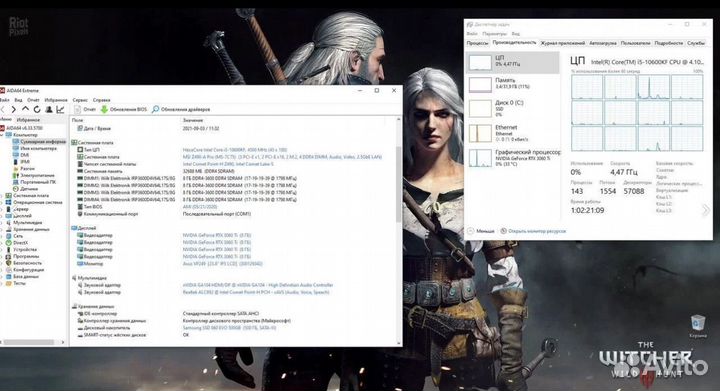Screen dimensions: 720x391
Task: Open the Корзина recycle bin on desktop
Action: coord(698,326)
